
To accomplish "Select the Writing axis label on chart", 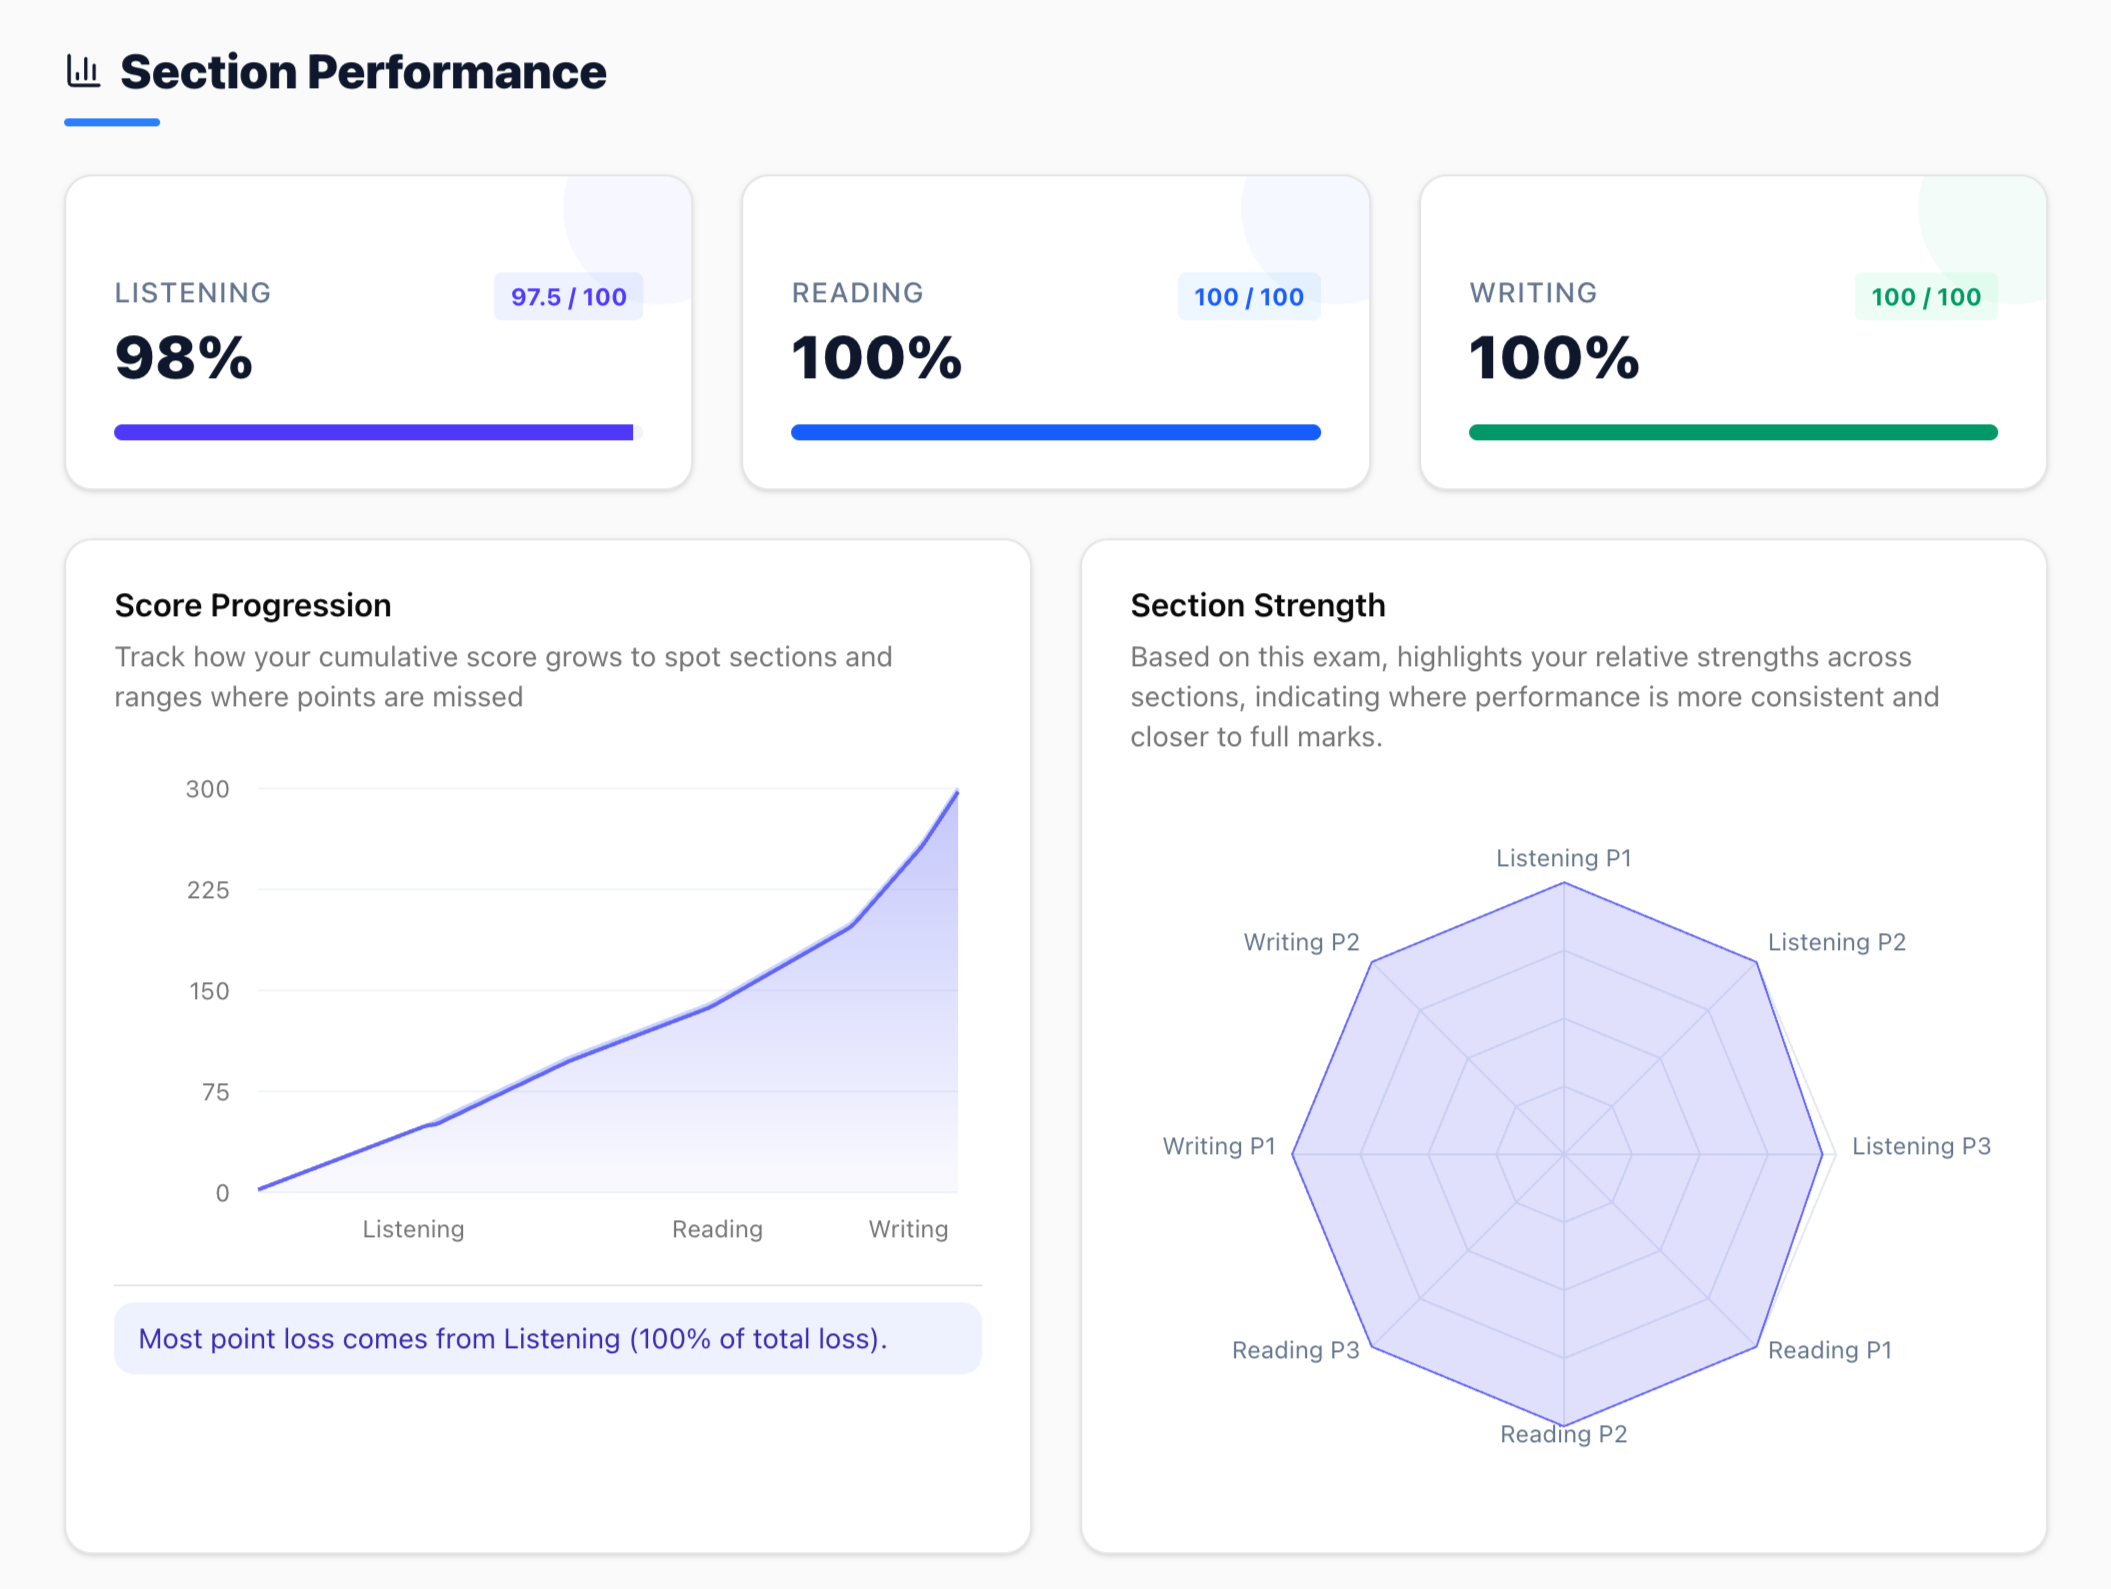I will (x=907, y=1228).
